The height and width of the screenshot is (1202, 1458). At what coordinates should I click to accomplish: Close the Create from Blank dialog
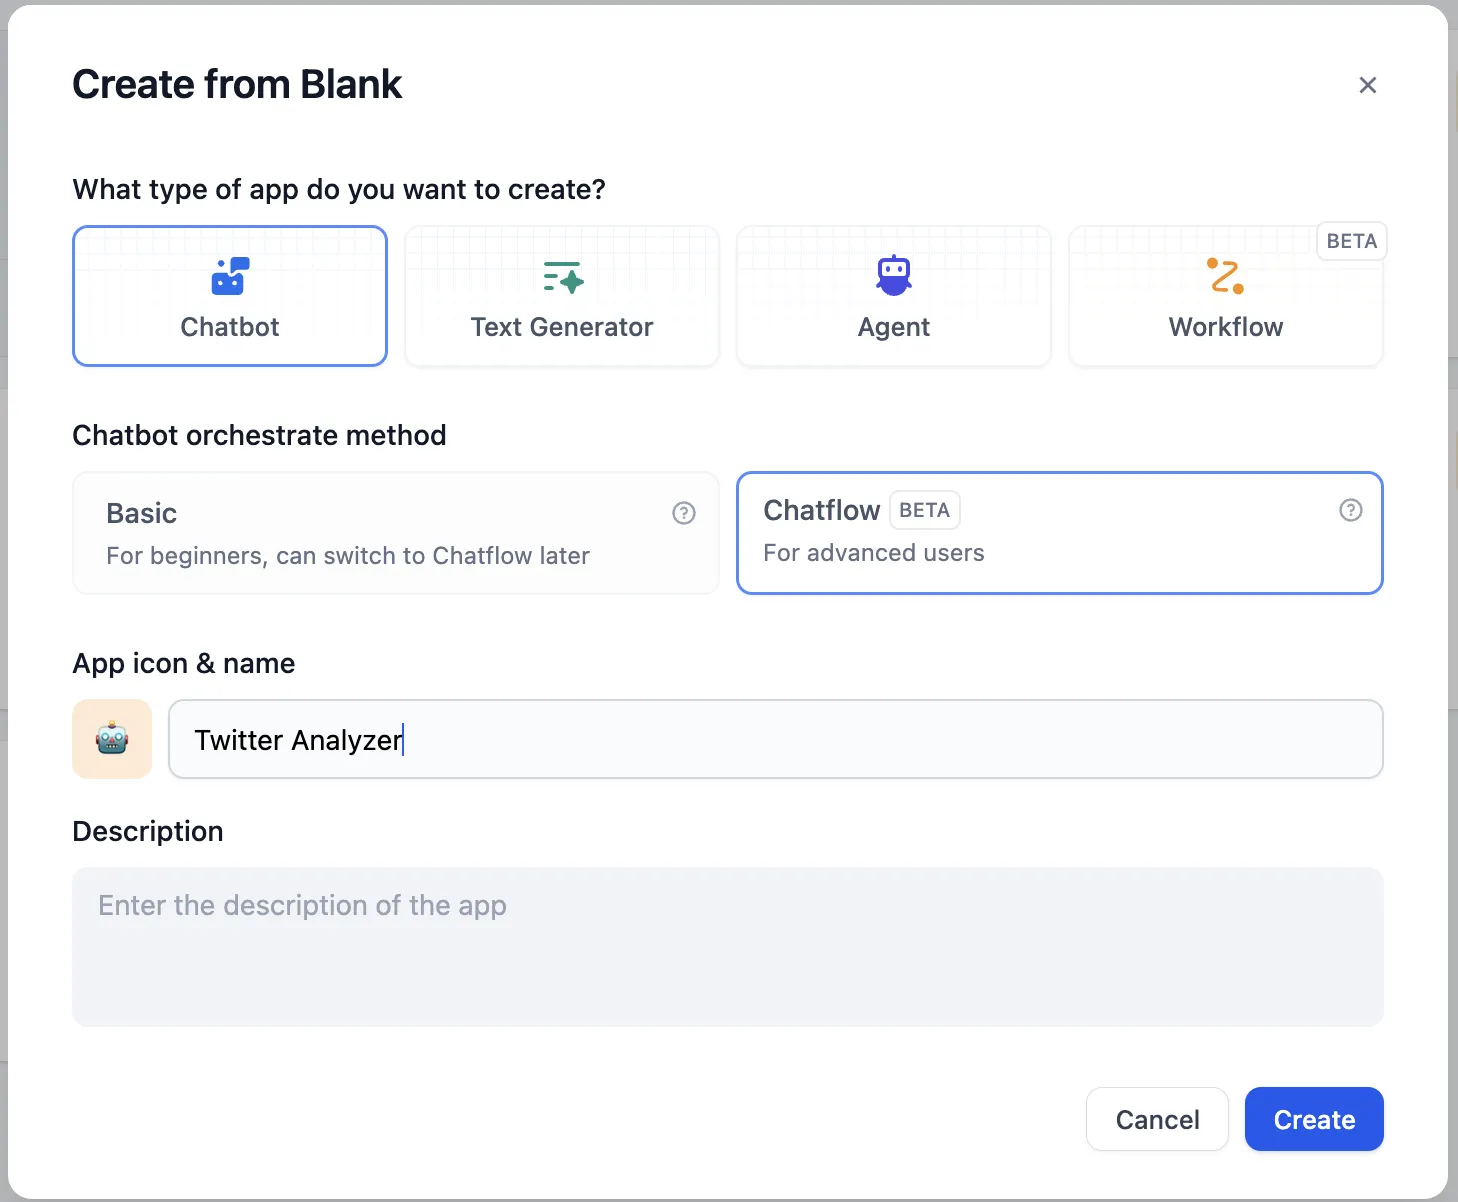[x=1367, y=85]
